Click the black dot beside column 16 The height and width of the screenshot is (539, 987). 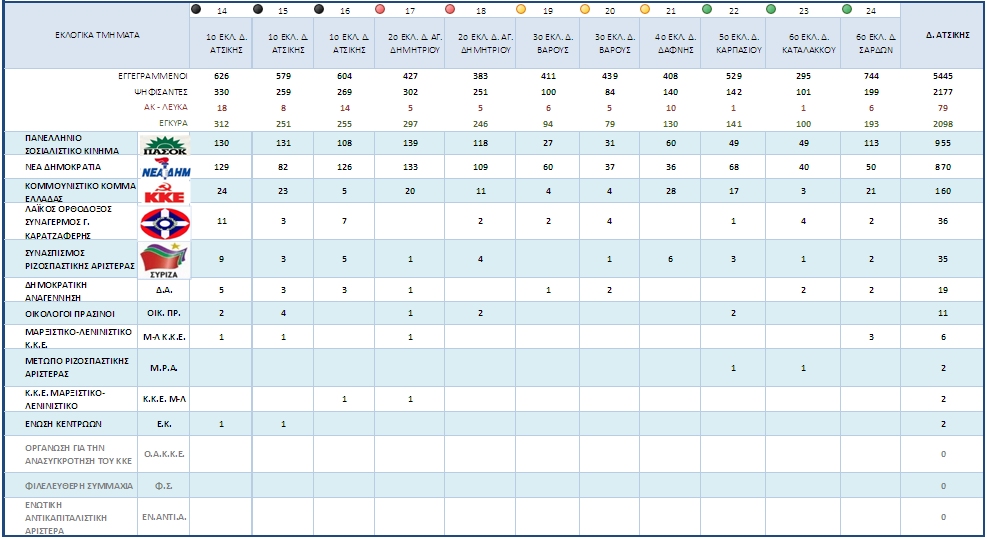point(319,9)
